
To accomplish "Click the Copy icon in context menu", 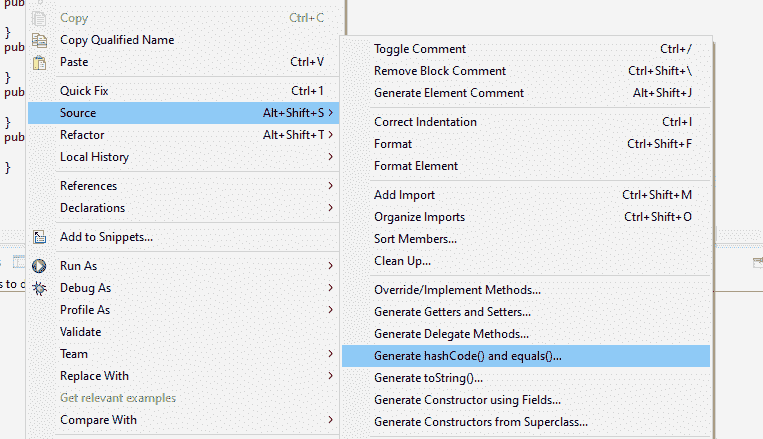I will coord(40,18).
